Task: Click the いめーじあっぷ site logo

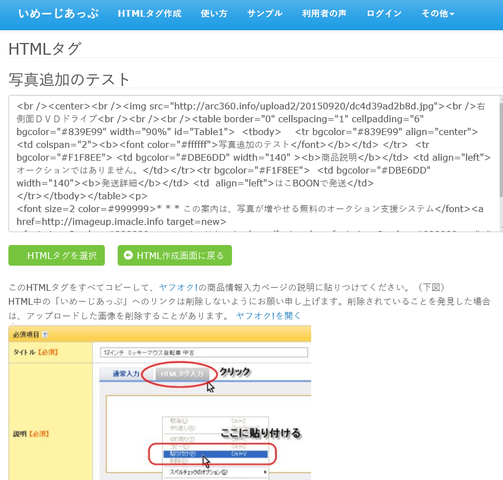Action: coord(59,14)
